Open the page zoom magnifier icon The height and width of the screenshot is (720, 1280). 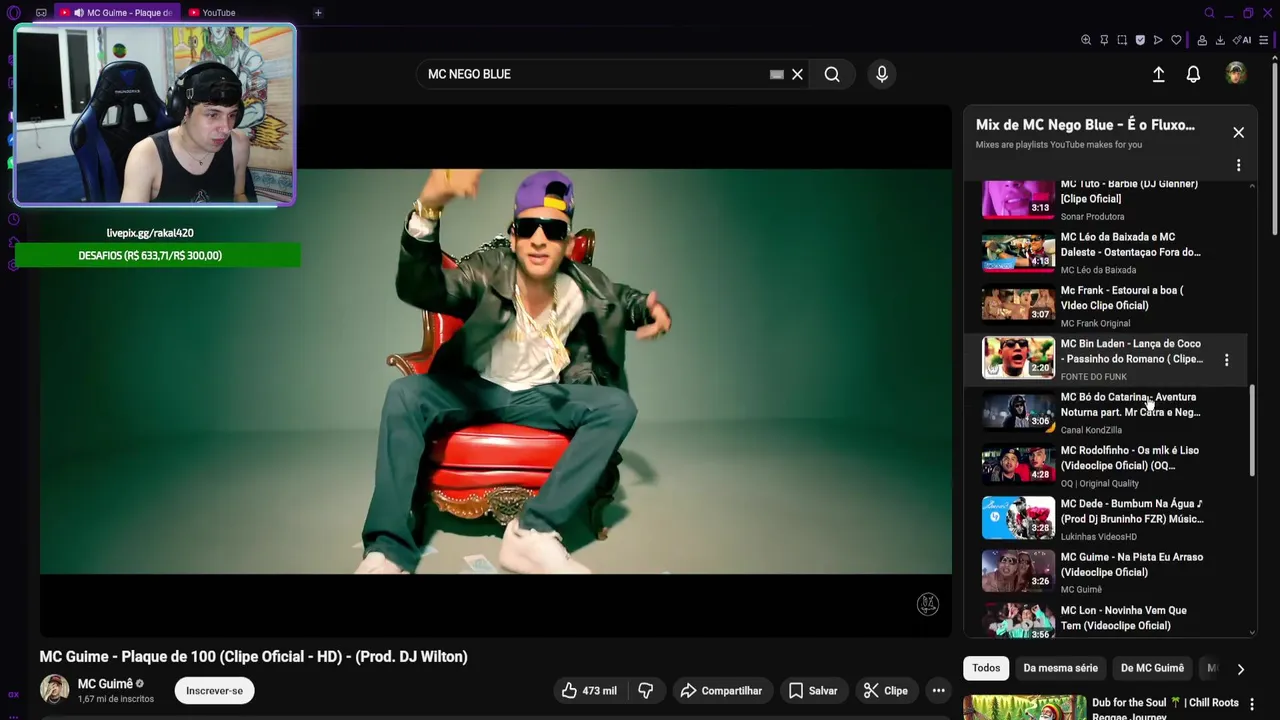pyautogui.click(x=1086, y=40)
